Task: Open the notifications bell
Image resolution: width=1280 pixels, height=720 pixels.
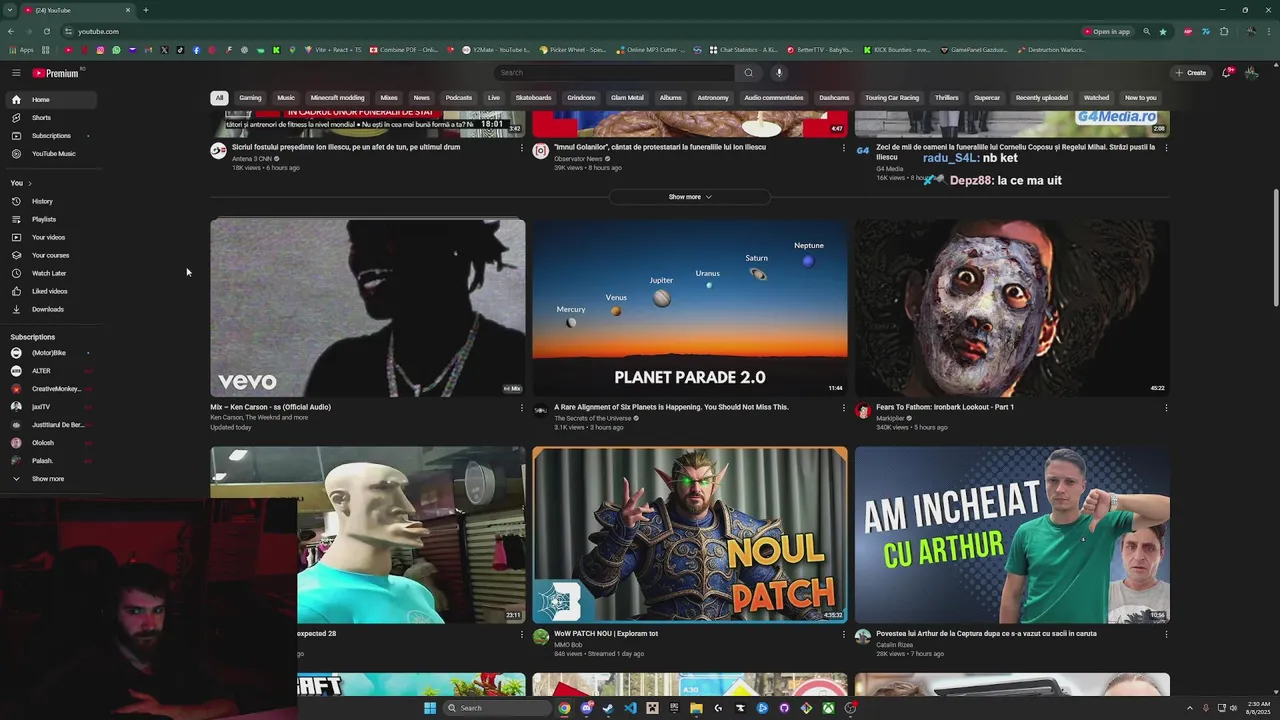Action: [x=1227, y=73]
